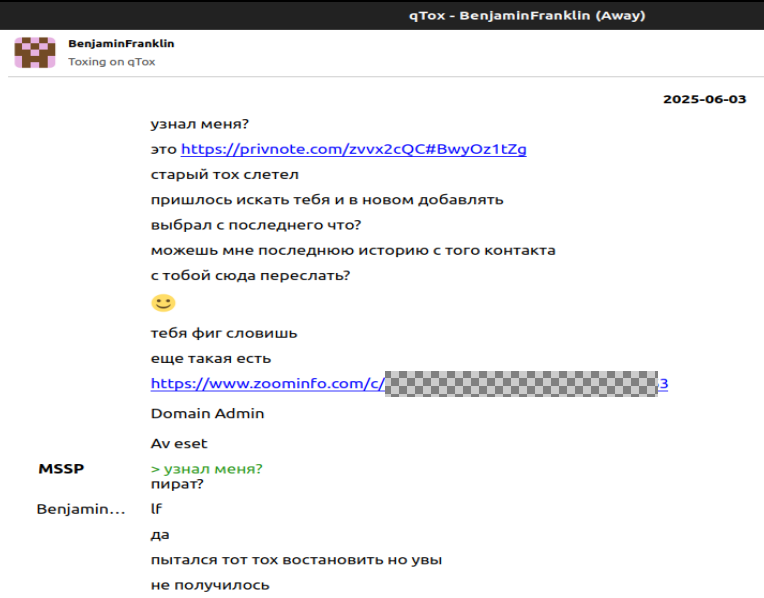Click the 'Av eset' message
The height and width of the screenshot is (598, 764).
pos(179,444)
